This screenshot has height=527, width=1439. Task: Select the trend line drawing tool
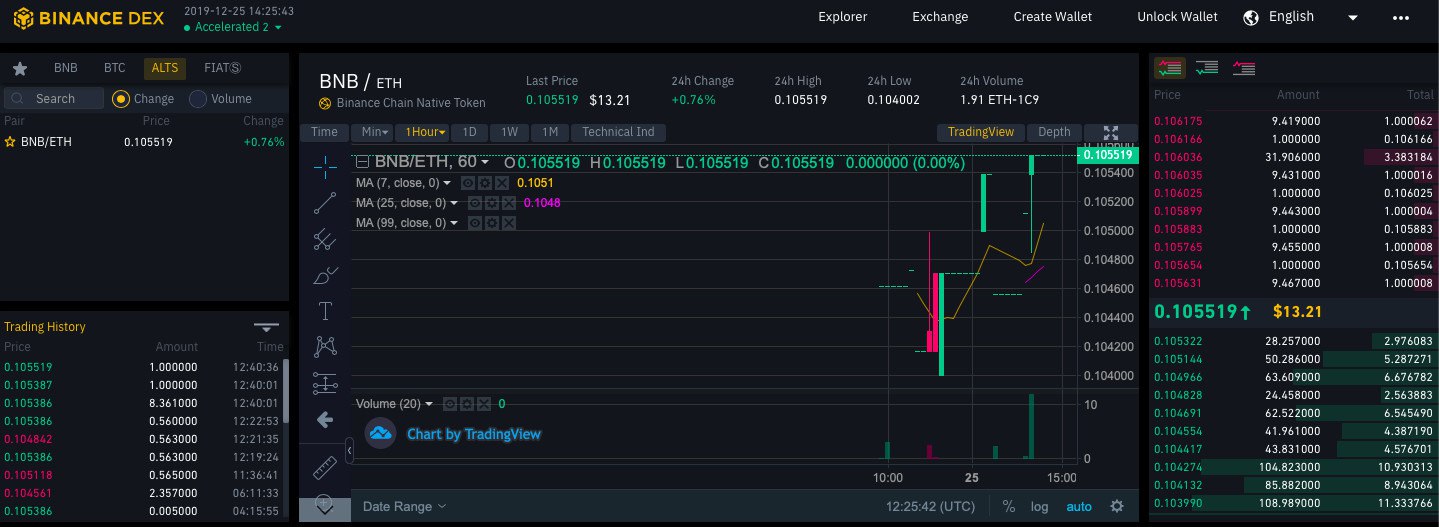325,202
